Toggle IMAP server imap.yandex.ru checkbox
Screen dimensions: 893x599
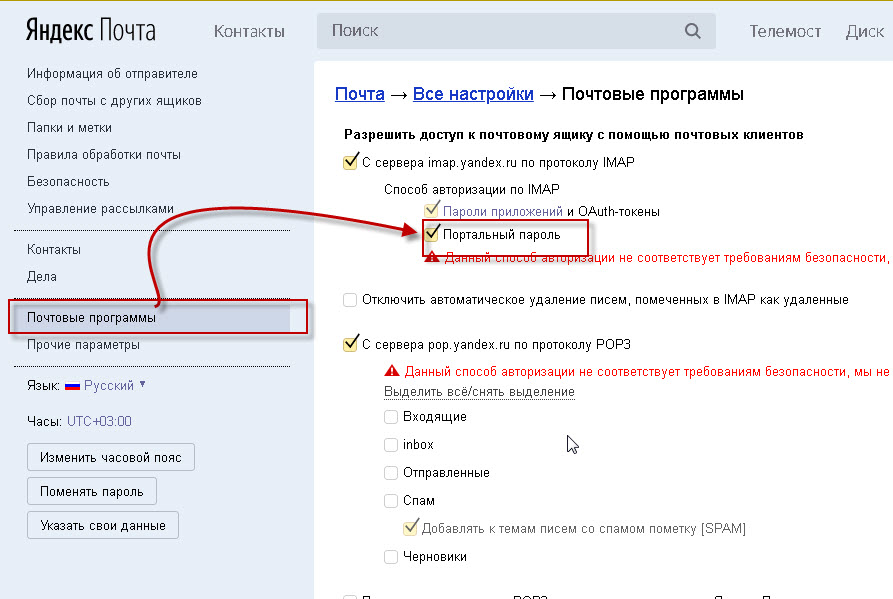[x=350, y=162]
